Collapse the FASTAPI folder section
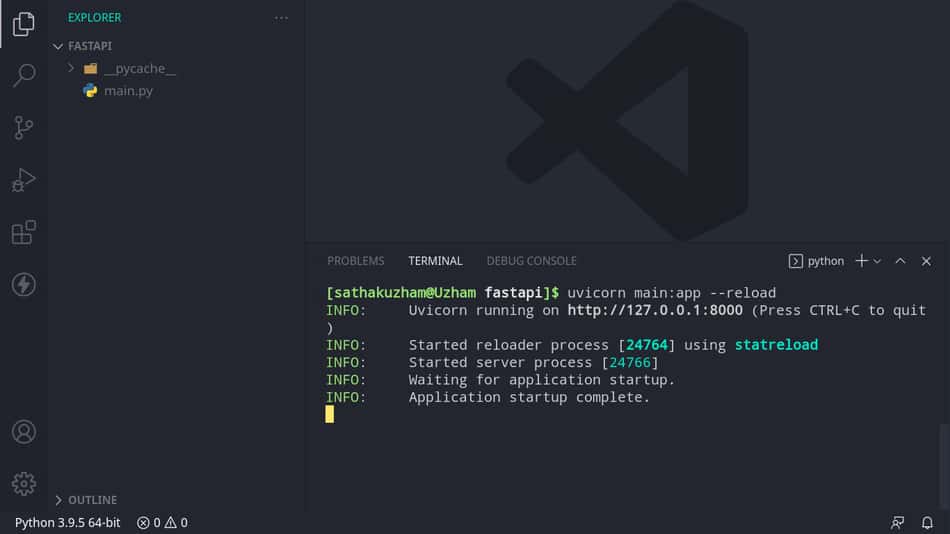Screen dimensions: 950x534 84,46
